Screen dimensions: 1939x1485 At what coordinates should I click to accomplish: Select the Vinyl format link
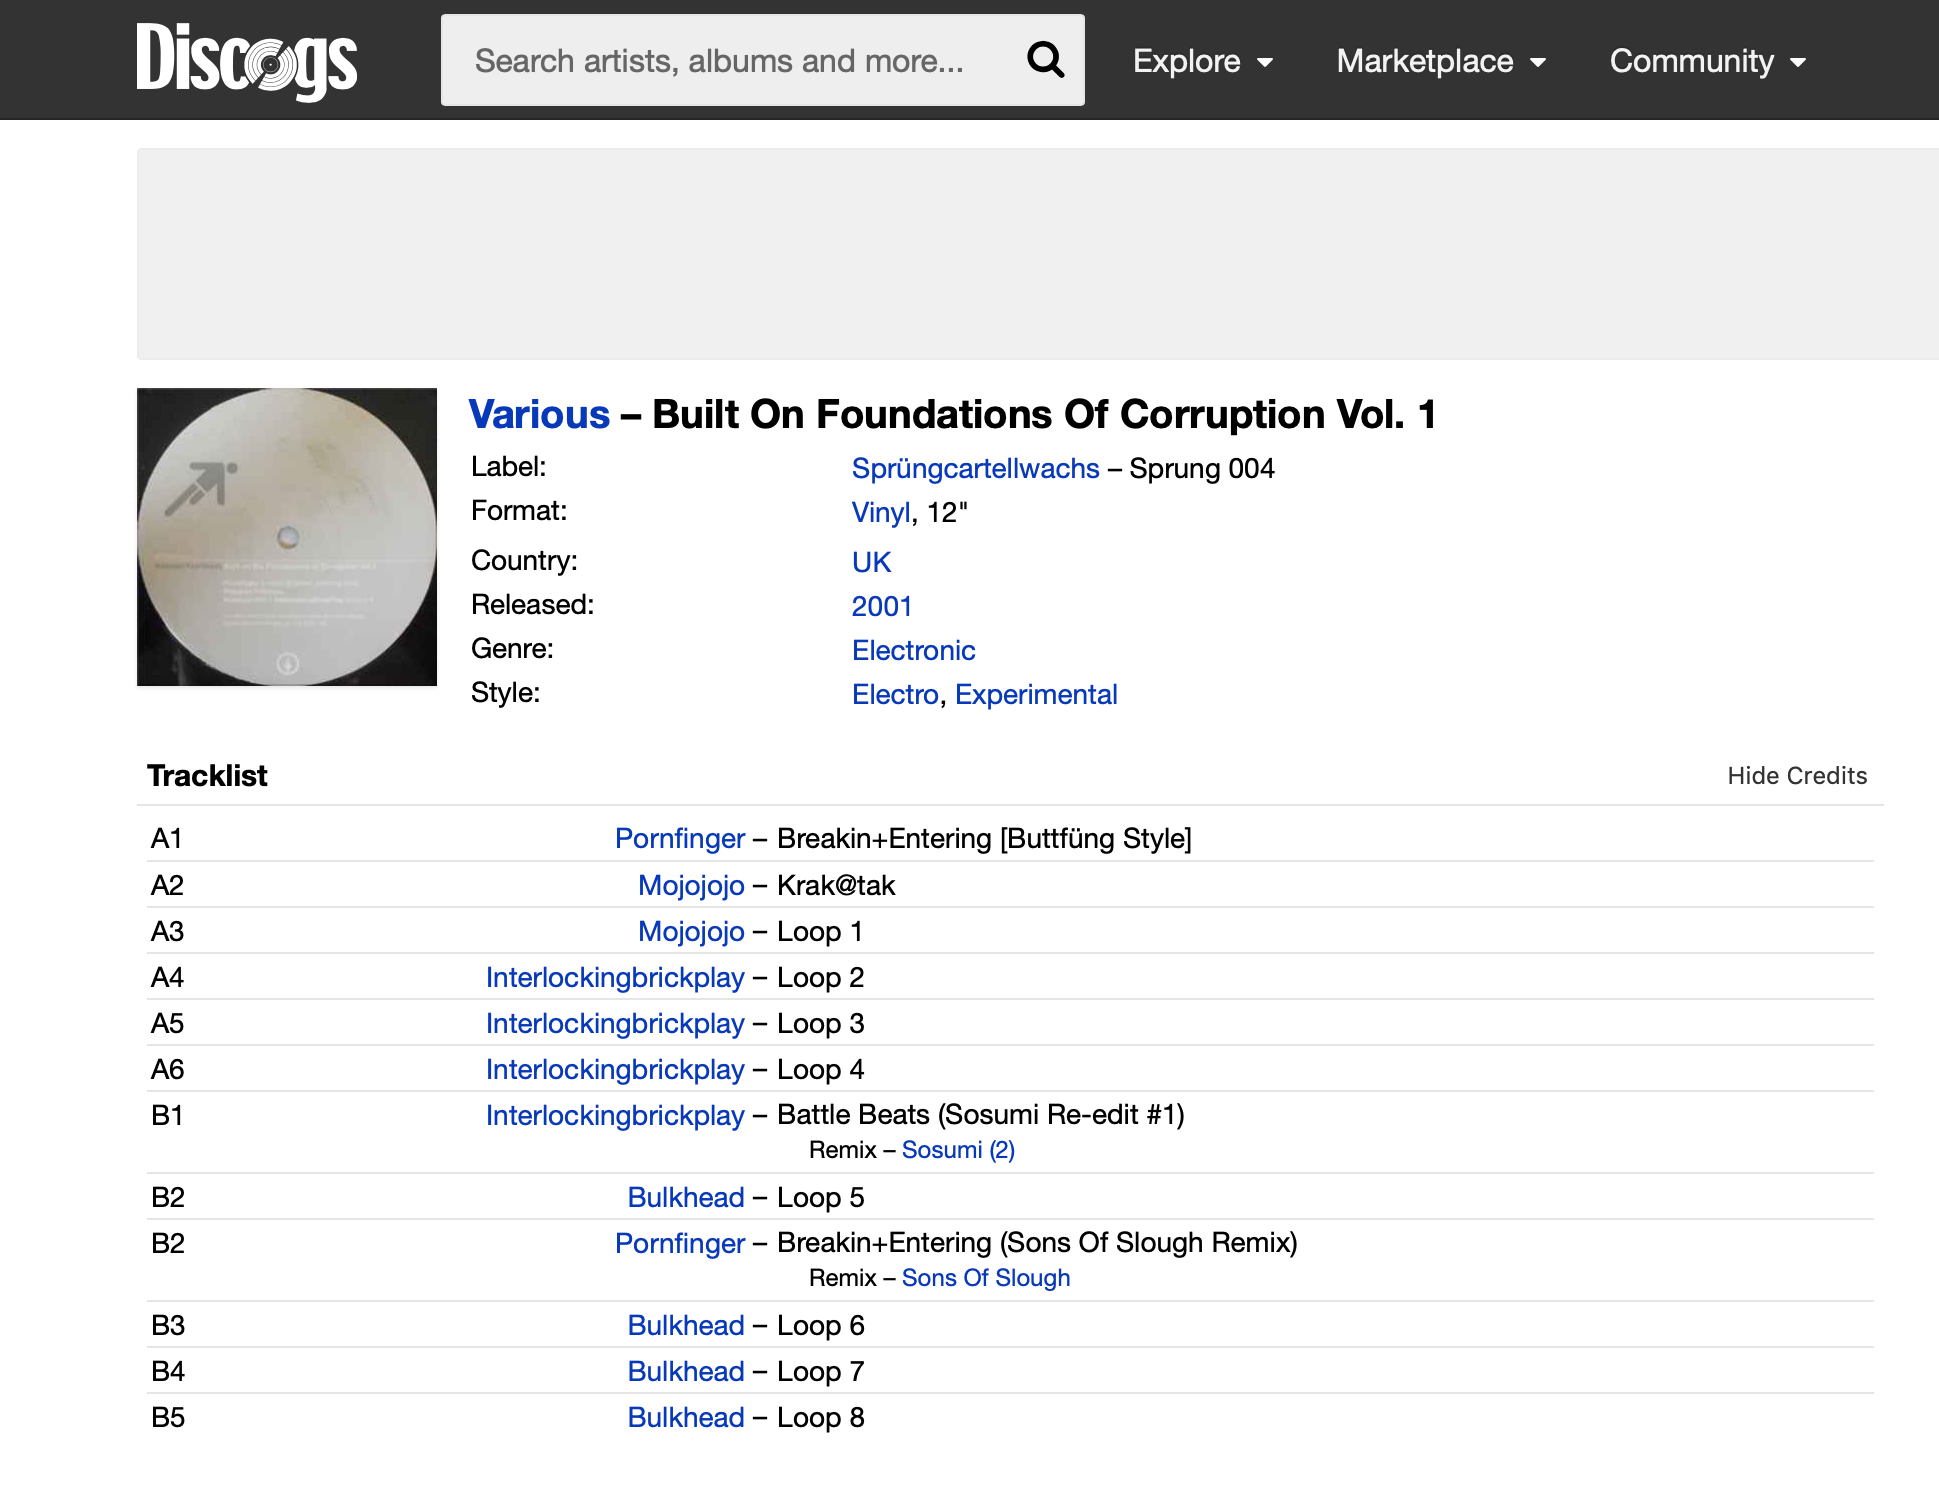[880, 512]
